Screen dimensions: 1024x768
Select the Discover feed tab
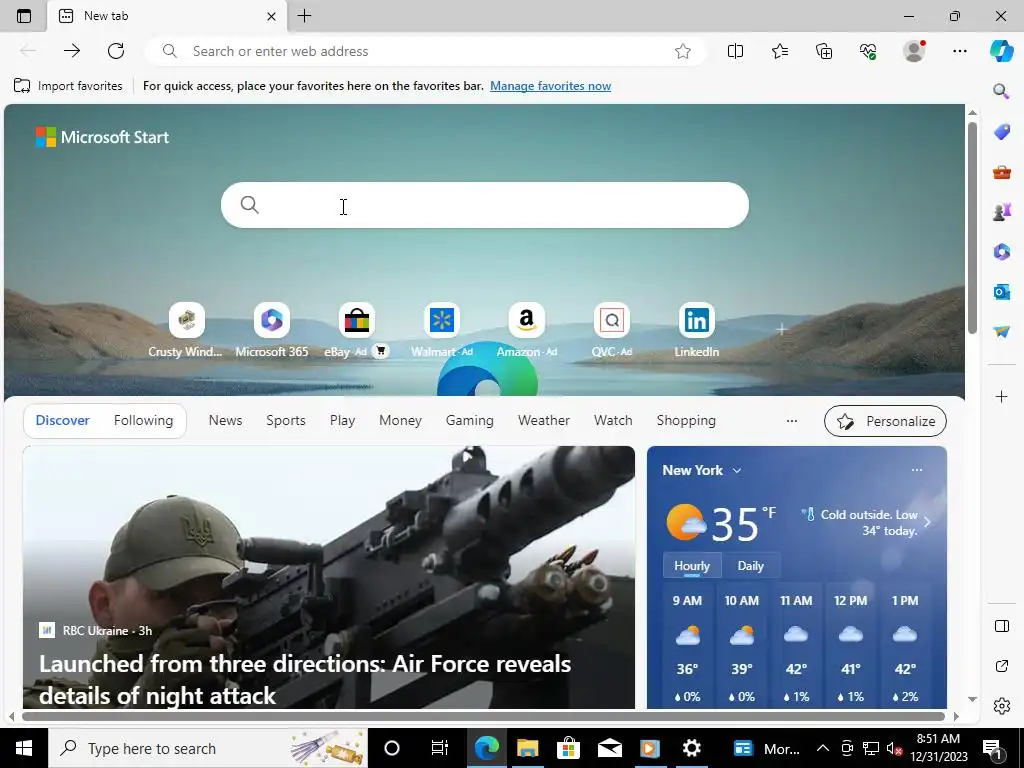click(x=63, y=421)
